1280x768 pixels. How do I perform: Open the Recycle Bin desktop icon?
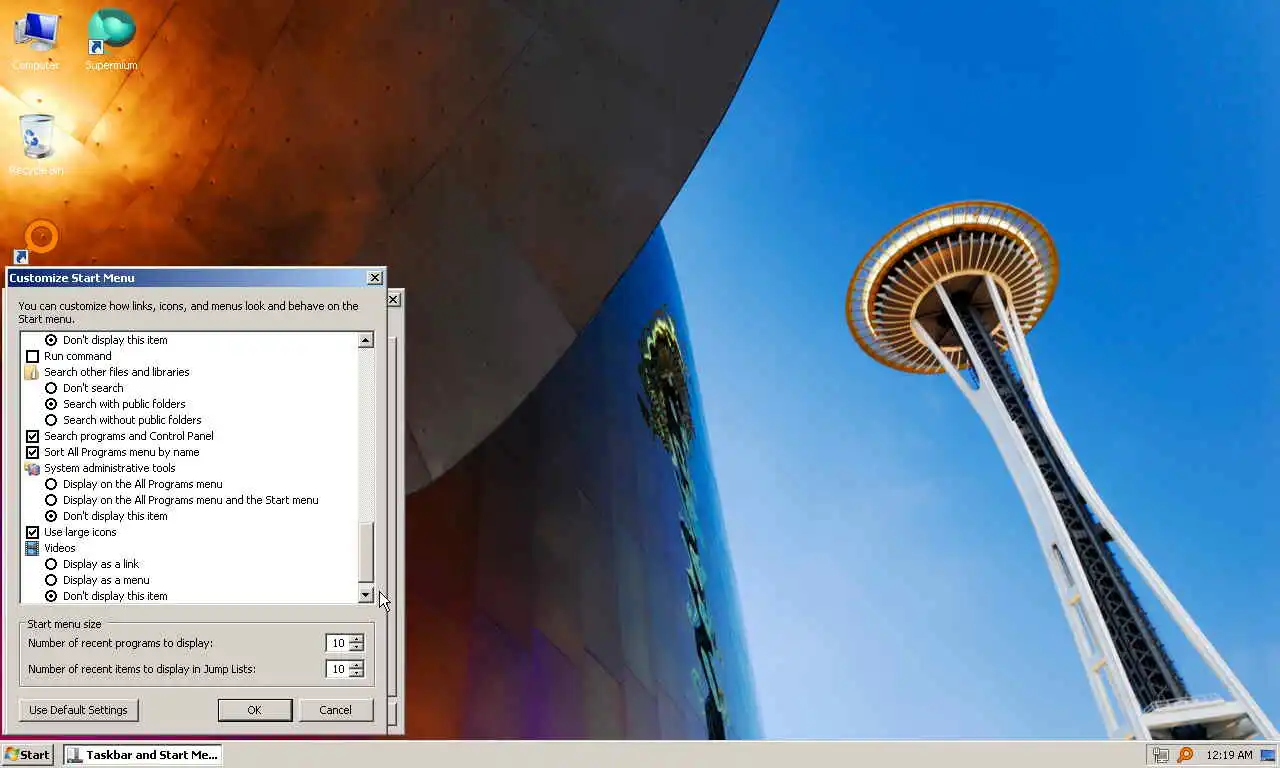point(36,144)
